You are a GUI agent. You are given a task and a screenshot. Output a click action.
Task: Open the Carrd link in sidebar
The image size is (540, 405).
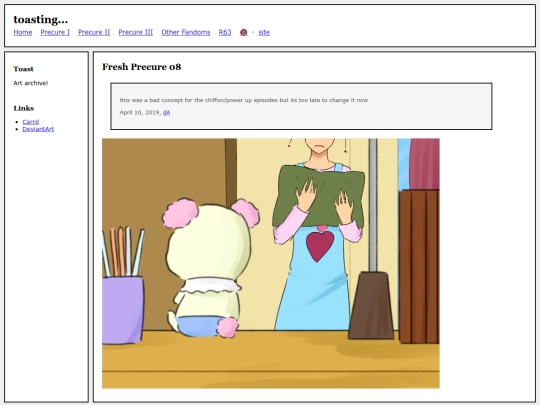point(31,122)
